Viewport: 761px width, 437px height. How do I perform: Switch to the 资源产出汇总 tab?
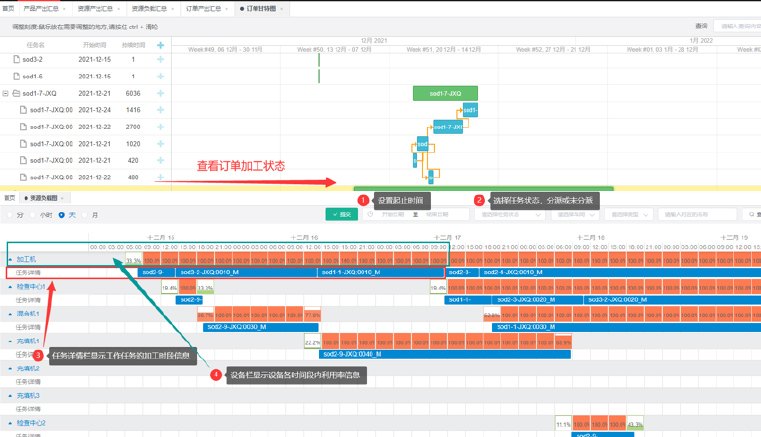[x=99, y=8]
